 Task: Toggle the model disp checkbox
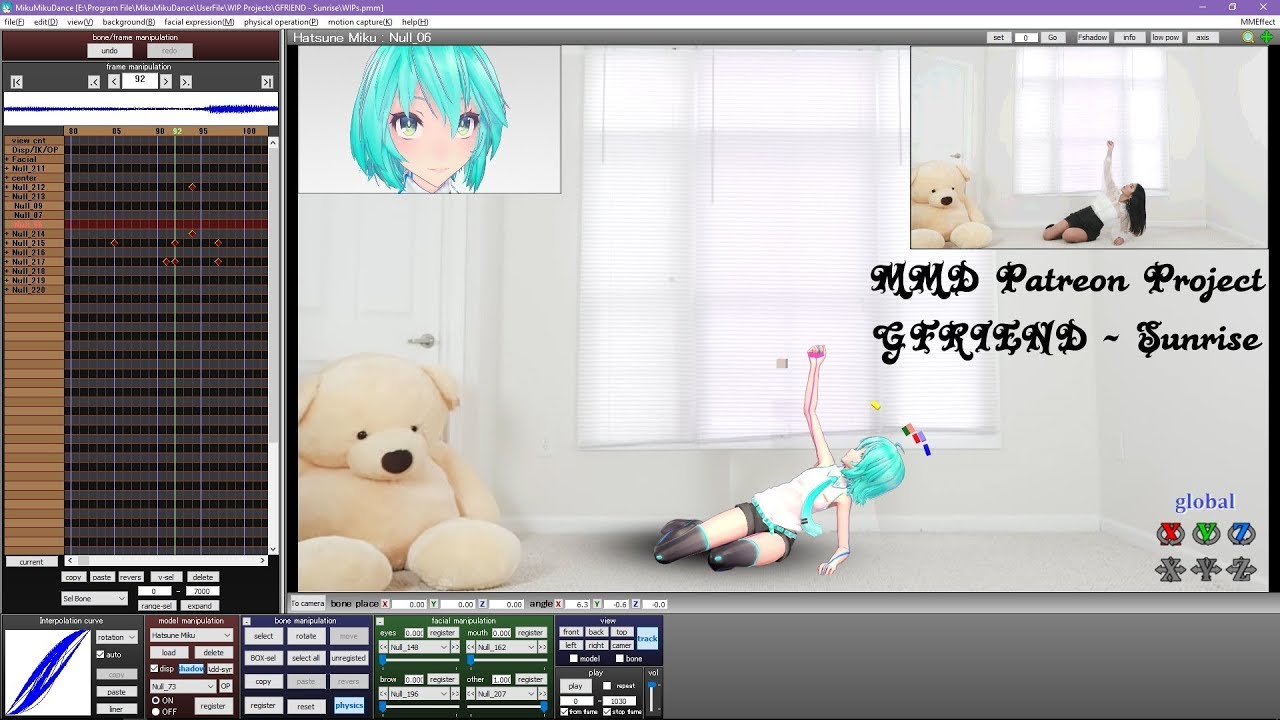154,669
